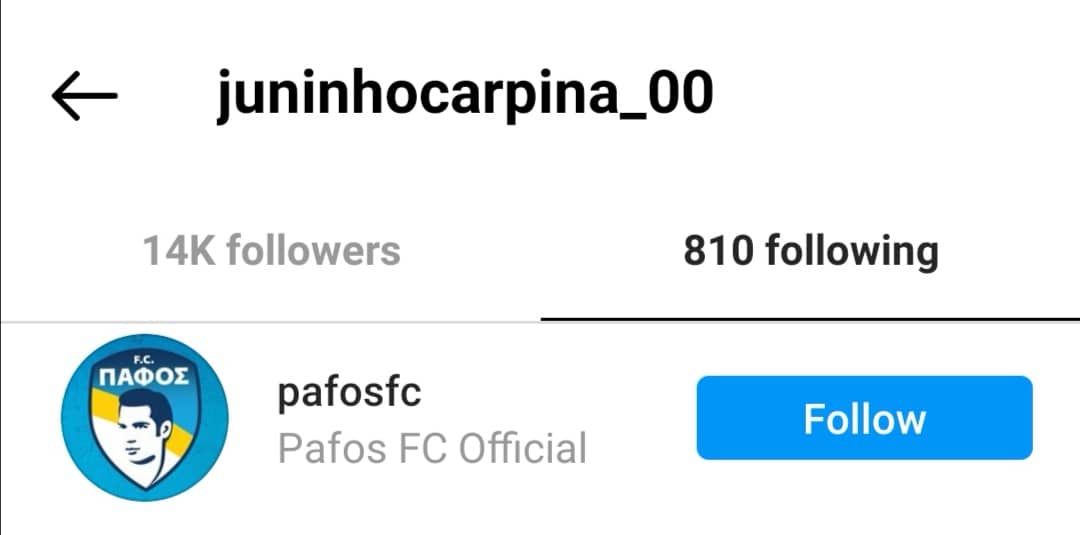Open the pafosfc username link

(349, 393)
